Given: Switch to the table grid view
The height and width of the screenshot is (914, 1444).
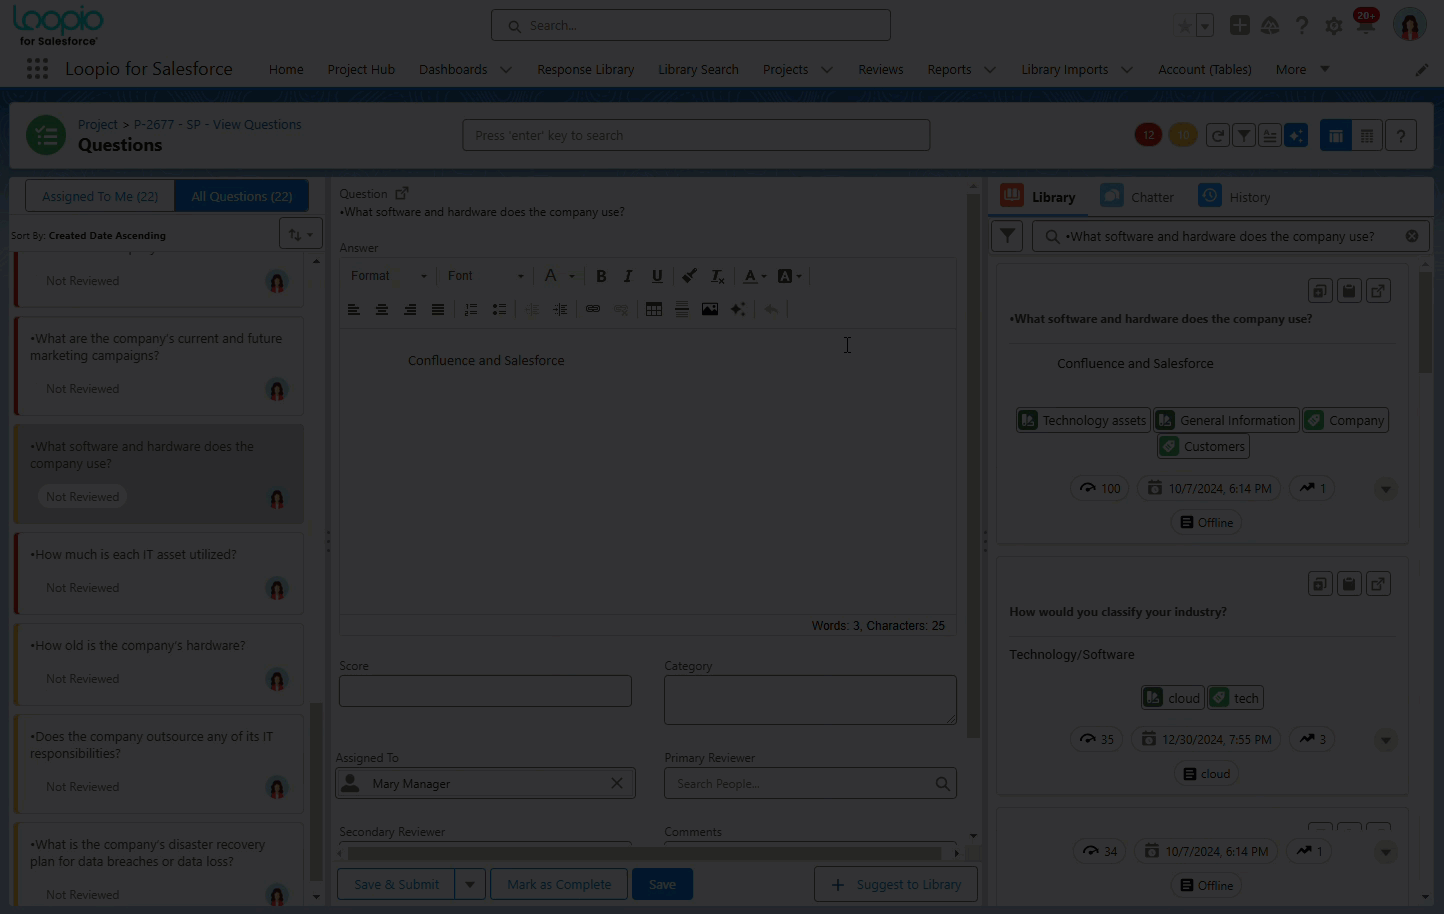Looking at the screenshot, I should coord(1367,135).
